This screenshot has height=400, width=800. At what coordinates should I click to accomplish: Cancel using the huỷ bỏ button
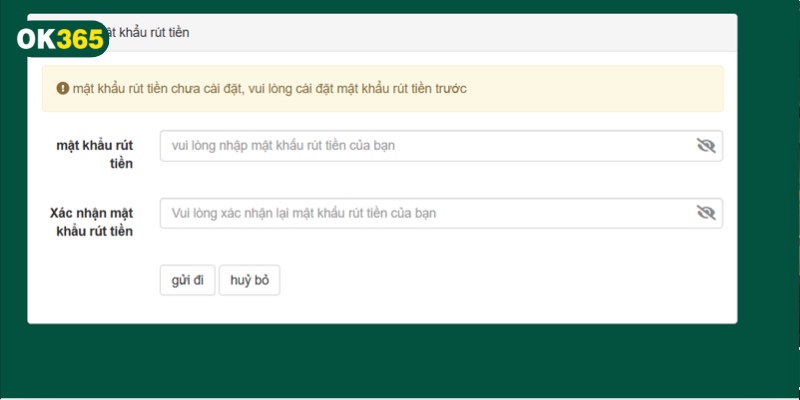[x=249, y=280]
